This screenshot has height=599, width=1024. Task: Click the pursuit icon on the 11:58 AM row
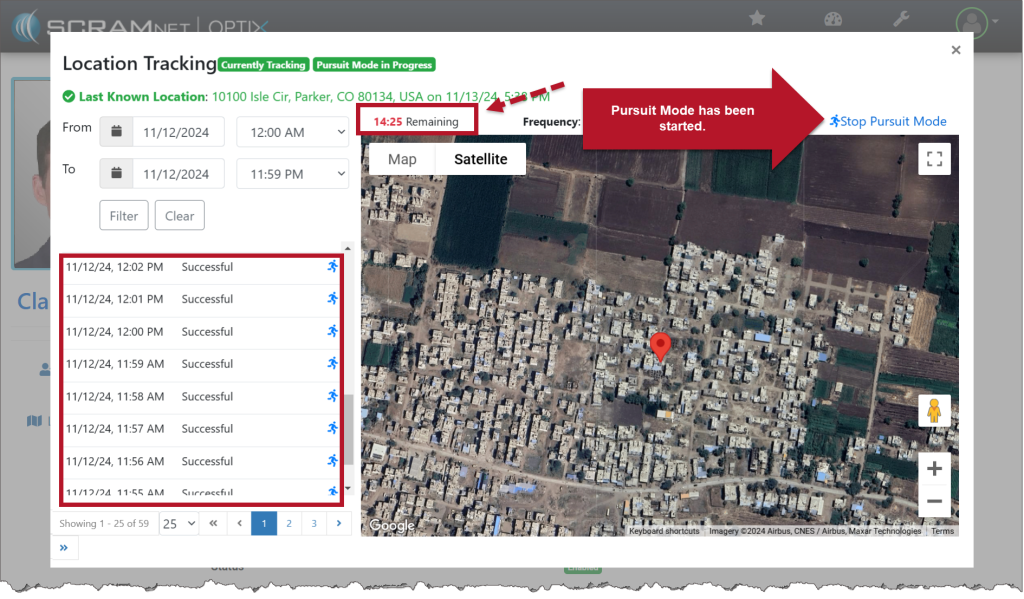pyautogui.click(x=332, y=396)
